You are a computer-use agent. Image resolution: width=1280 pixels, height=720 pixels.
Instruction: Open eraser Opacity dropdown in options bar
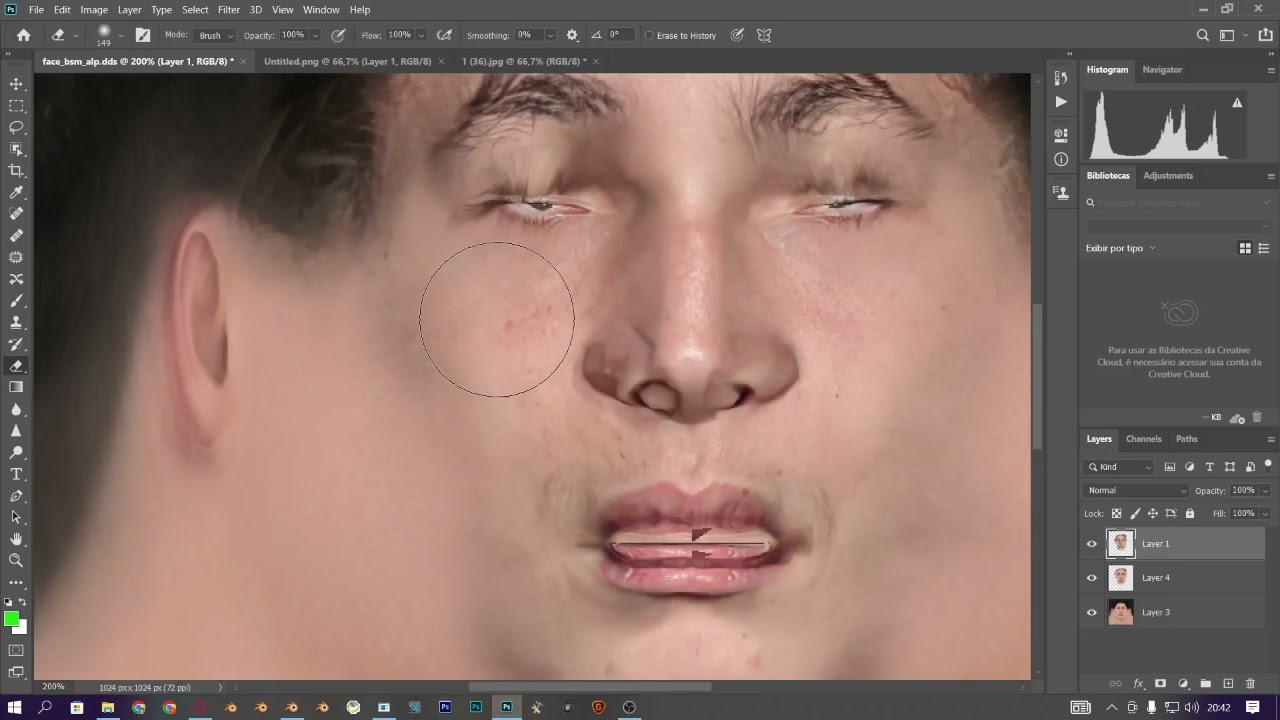tap(315, 35)
